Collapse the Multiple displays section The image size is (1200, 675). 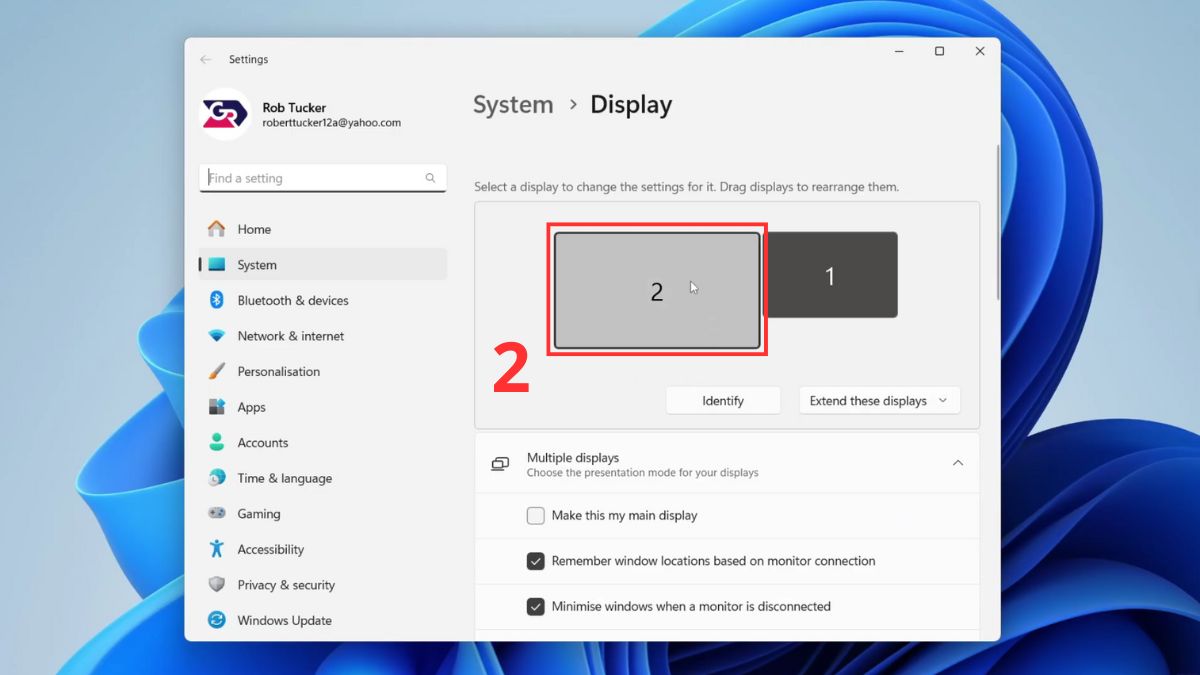958,463
